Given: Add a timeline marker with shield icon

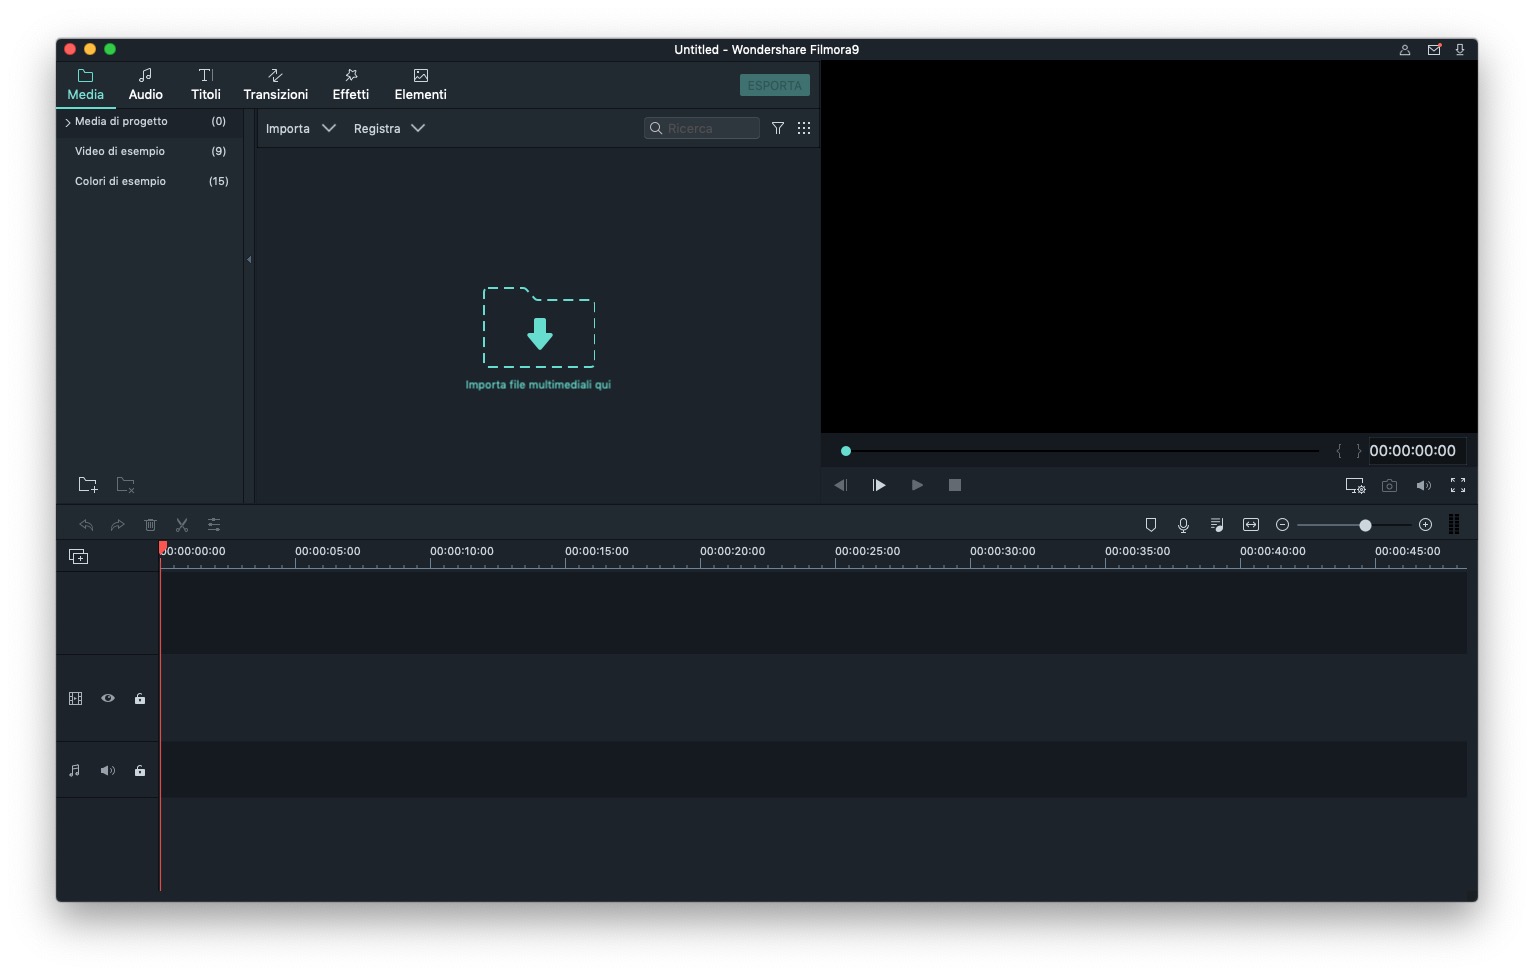Looking at the screenshot, I should (1150, 525).
